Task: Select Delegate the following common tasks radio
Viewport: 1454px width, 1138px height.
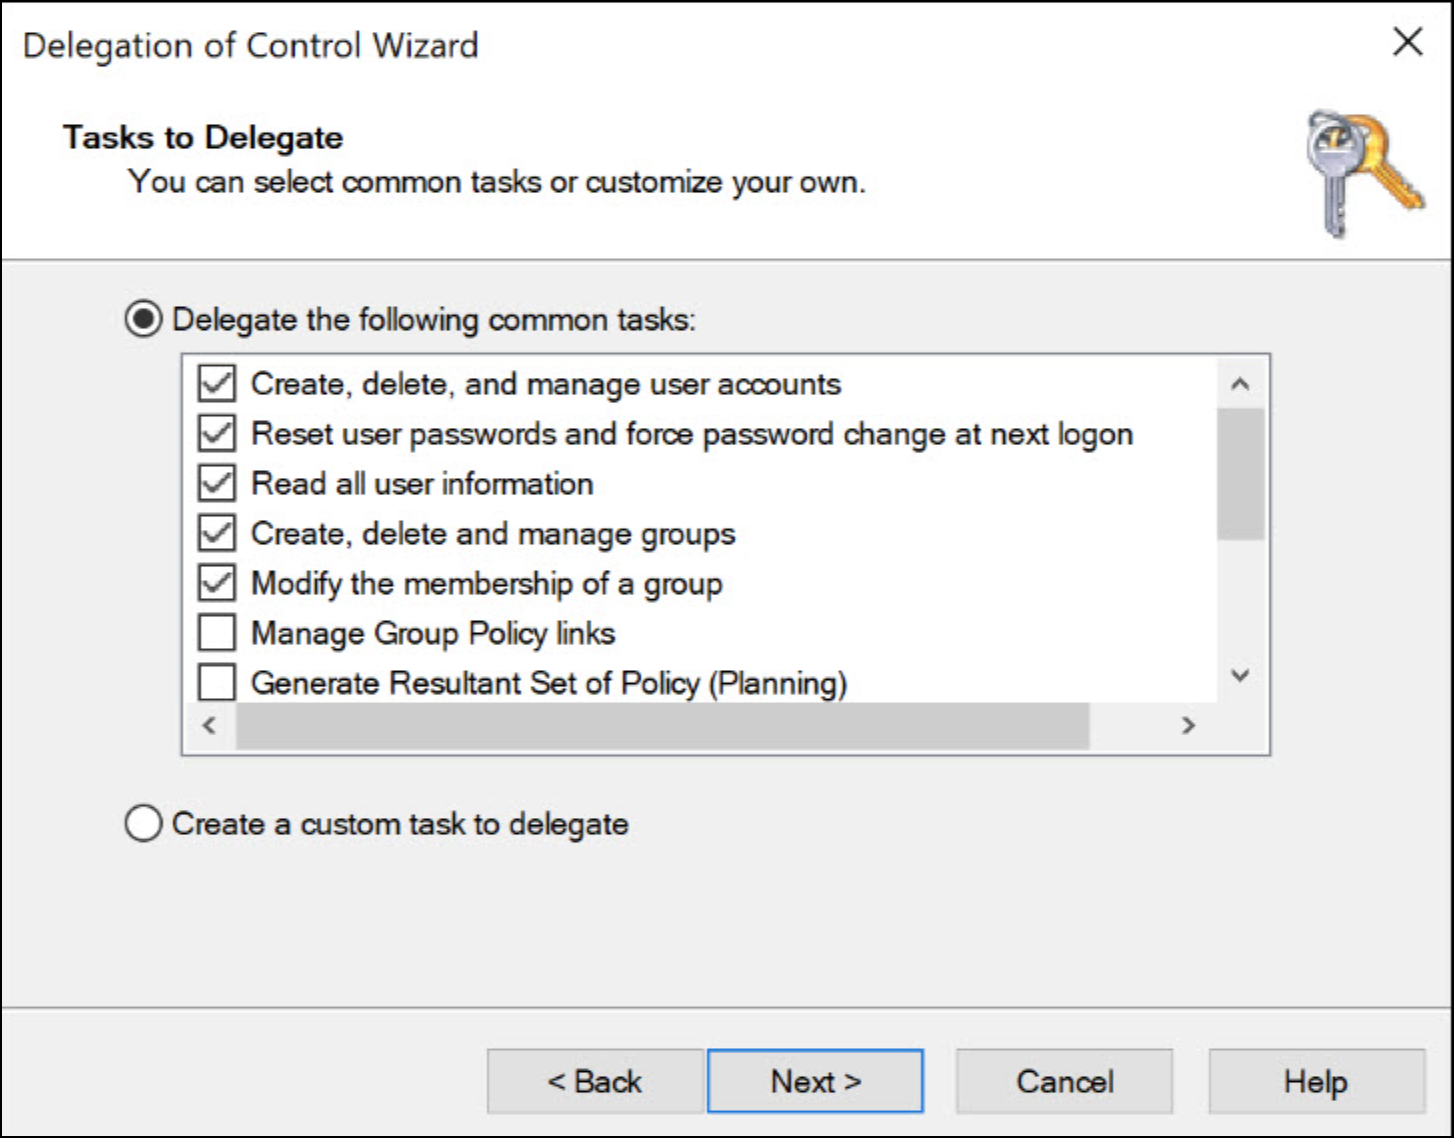Action: point(144,320)
